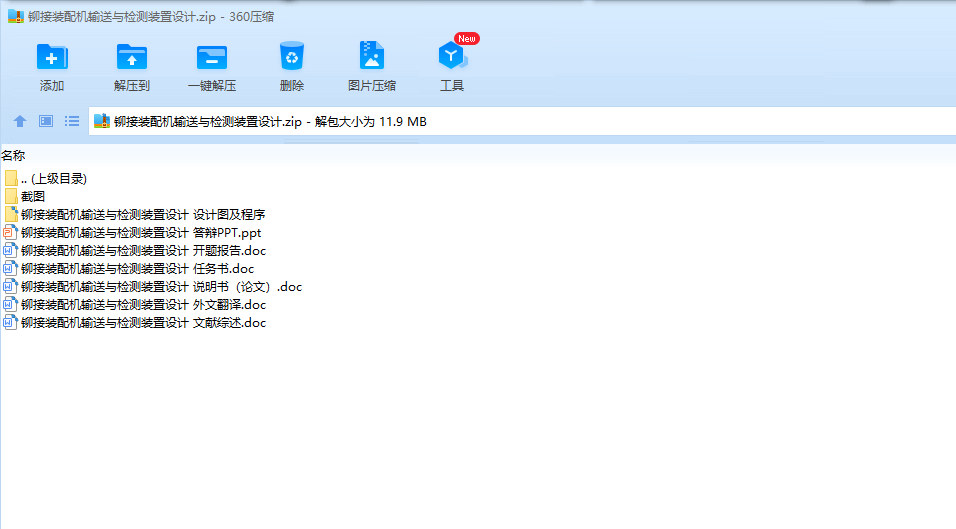Go up one level with the up arrow
The image size is (956, 529).
[20, 121]
